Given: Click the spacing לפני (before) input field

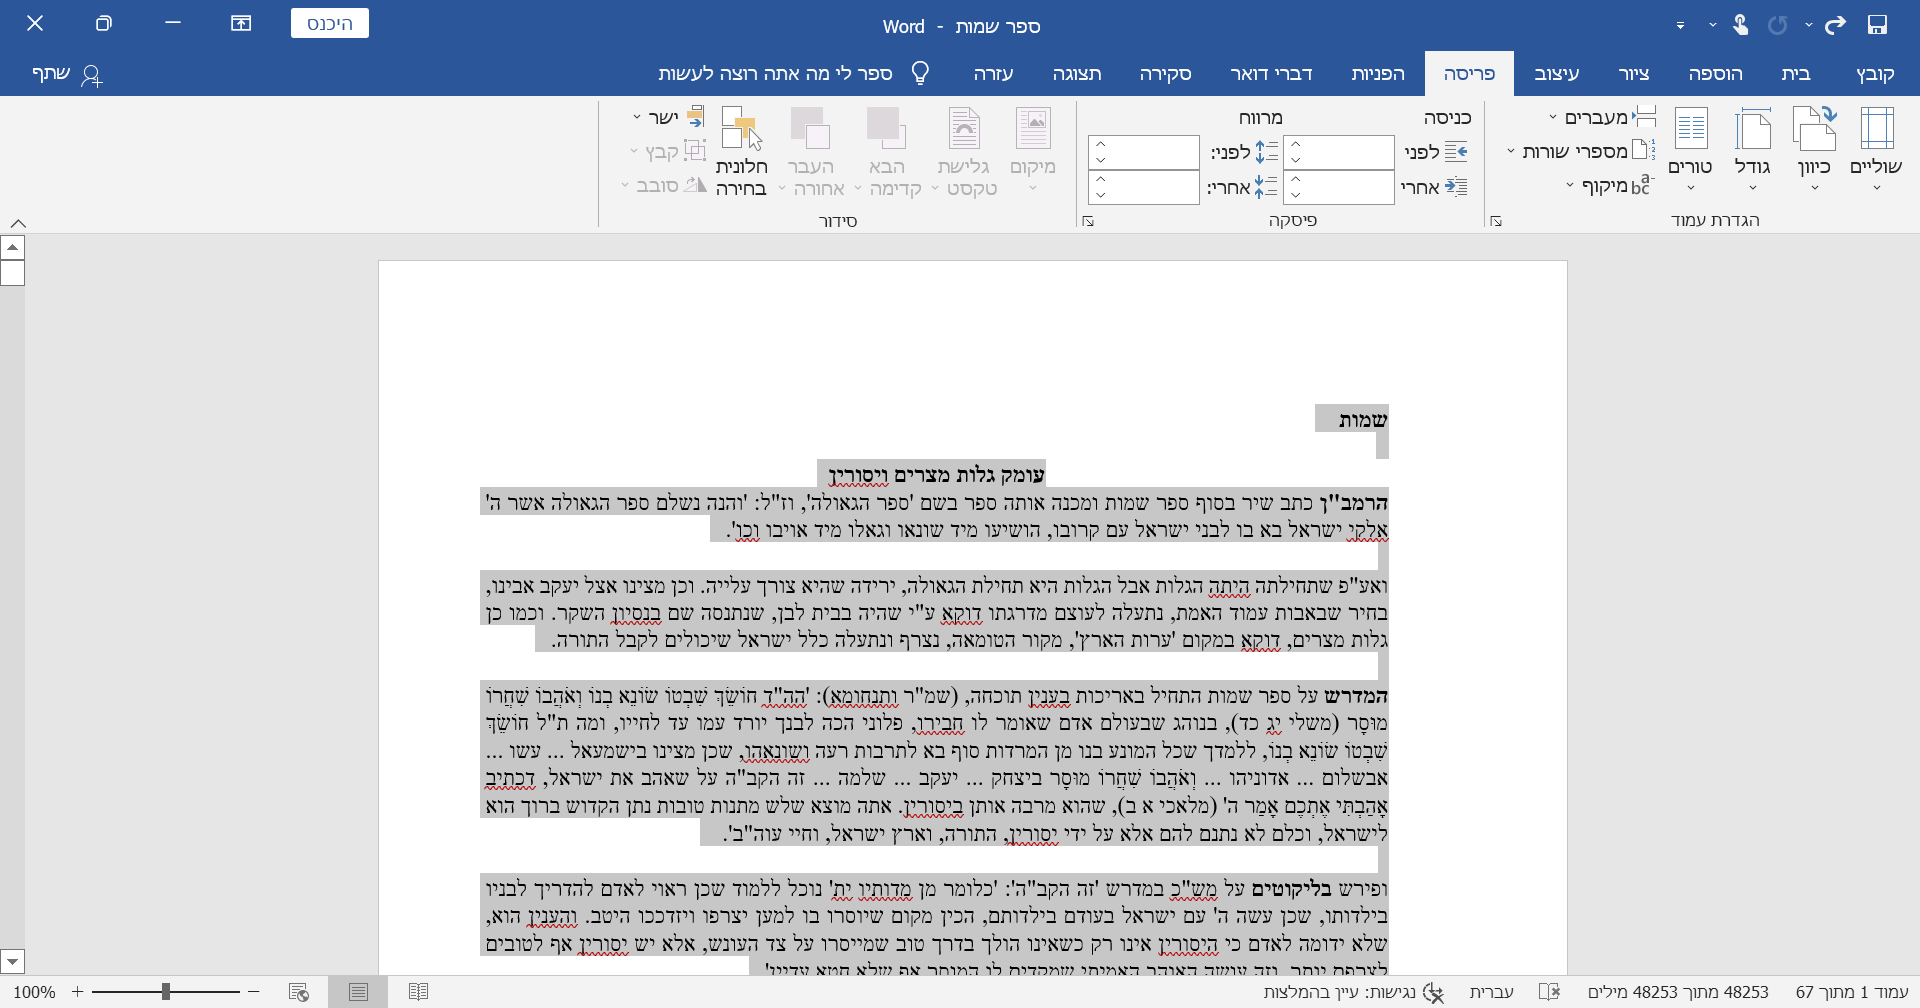Looking at the screenshot, I should click(x=1144, y=152).
